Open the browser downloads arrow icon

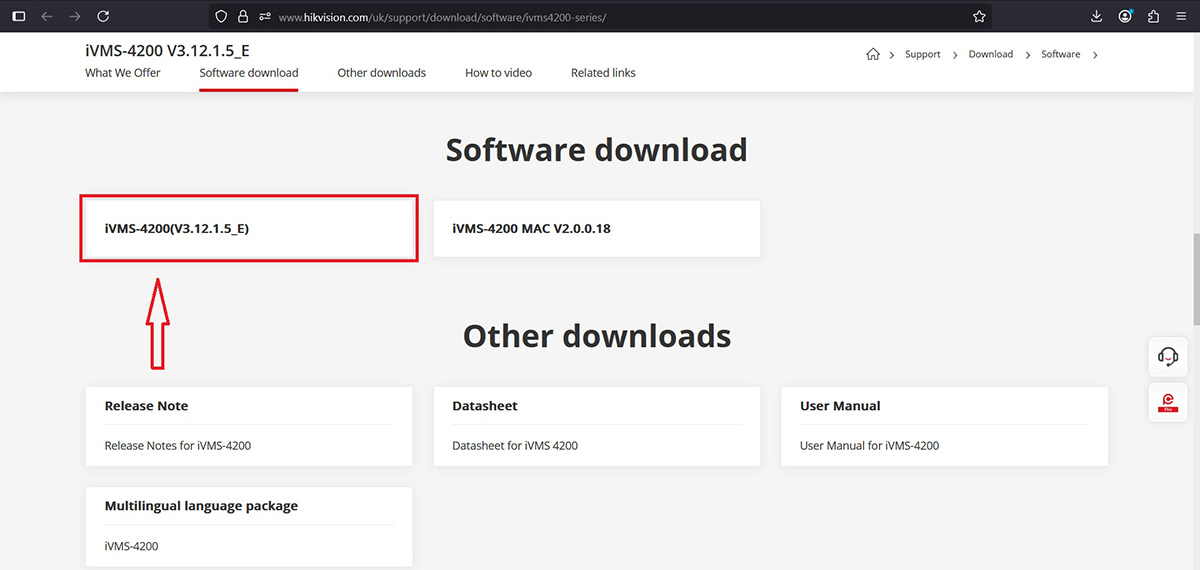(1097, 16)
